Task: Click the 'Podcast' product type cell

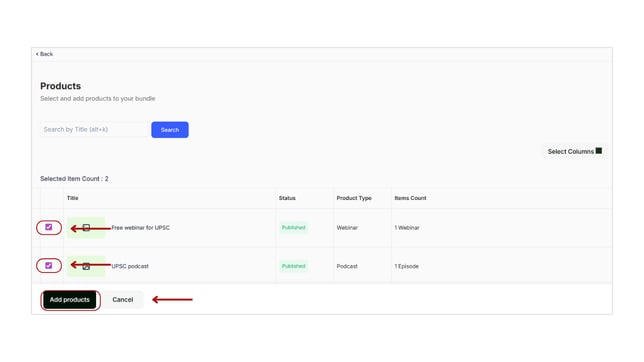Action: point(347,266)
